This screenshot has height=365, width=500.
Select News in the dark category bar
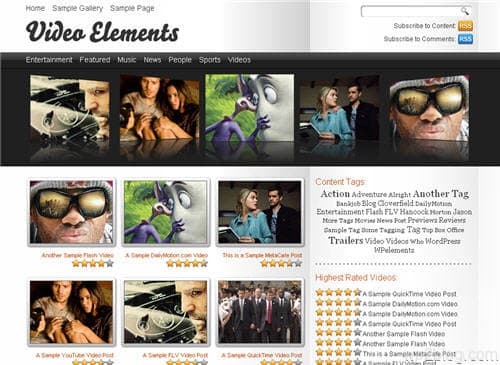click(x=152, y=60)
